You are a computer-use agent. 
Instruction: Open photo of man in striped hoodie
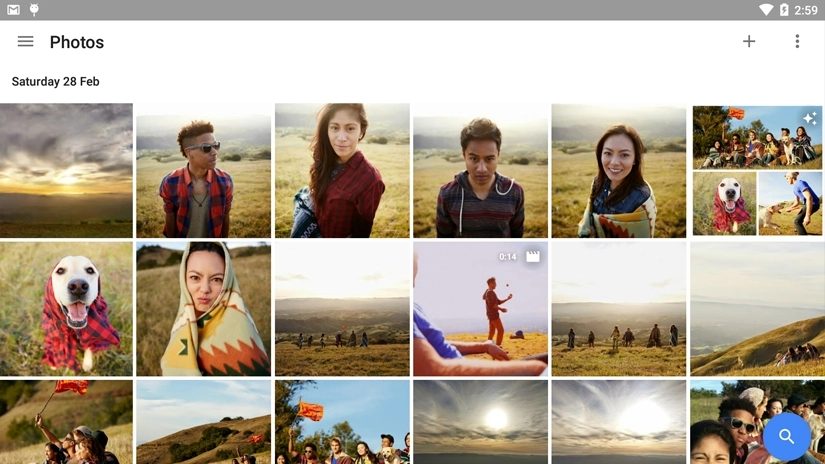[x=480, y=170]
